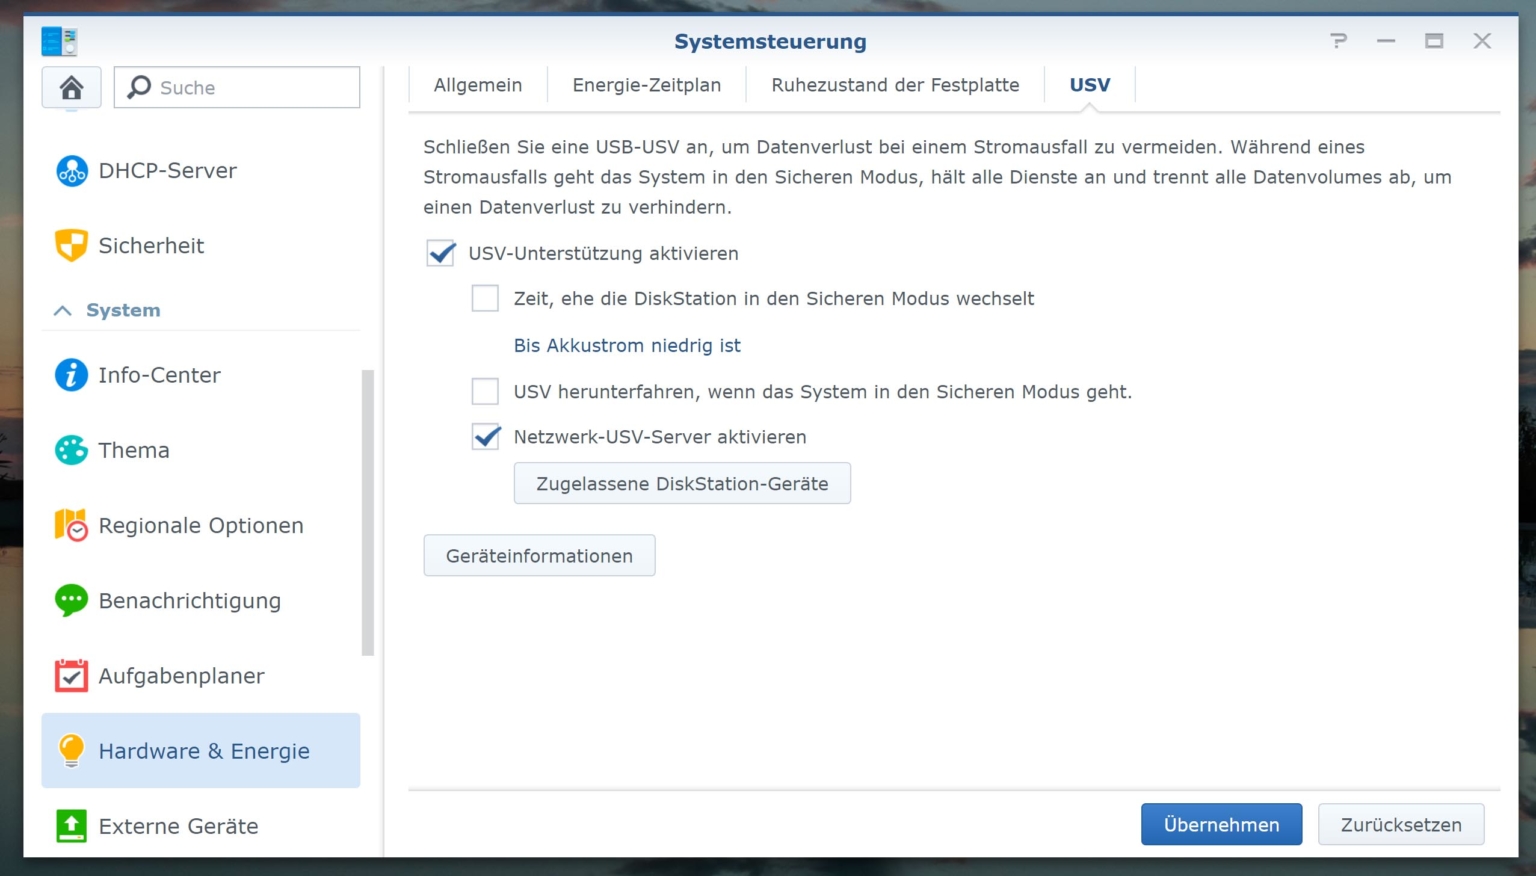Open the Ruhezustand der Festplatte tab
The height and width of the screenshot is (876, 1536).
(x=895, y=85)
